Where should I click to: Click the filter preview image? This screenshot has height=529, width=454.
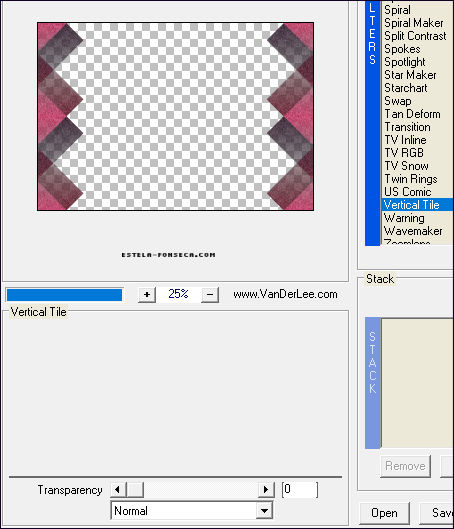tap(175, 116)
